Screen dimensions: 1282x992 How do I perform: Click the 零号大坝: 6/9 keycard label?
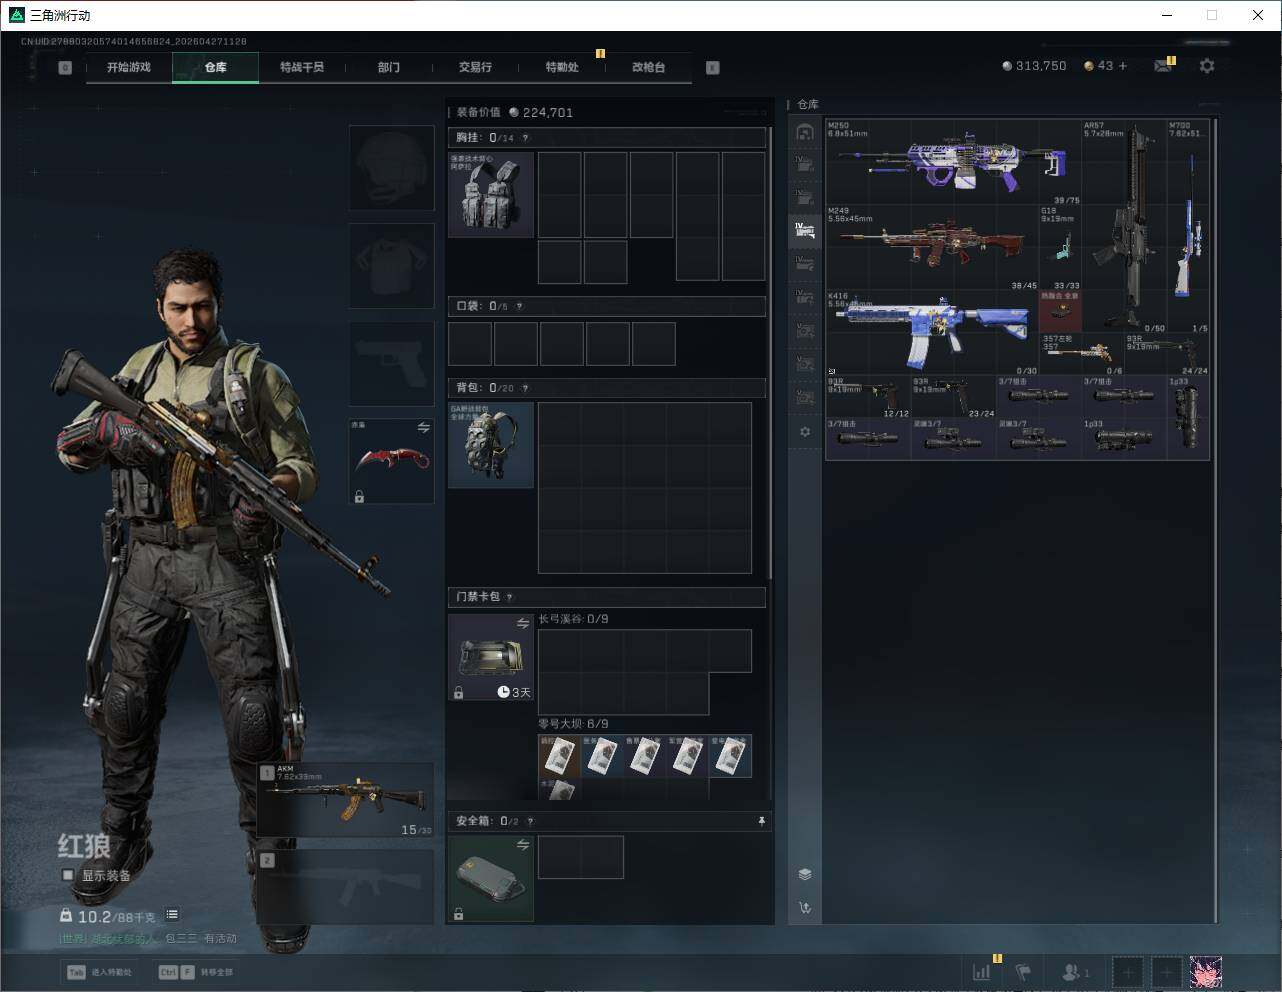coord(573,724)
